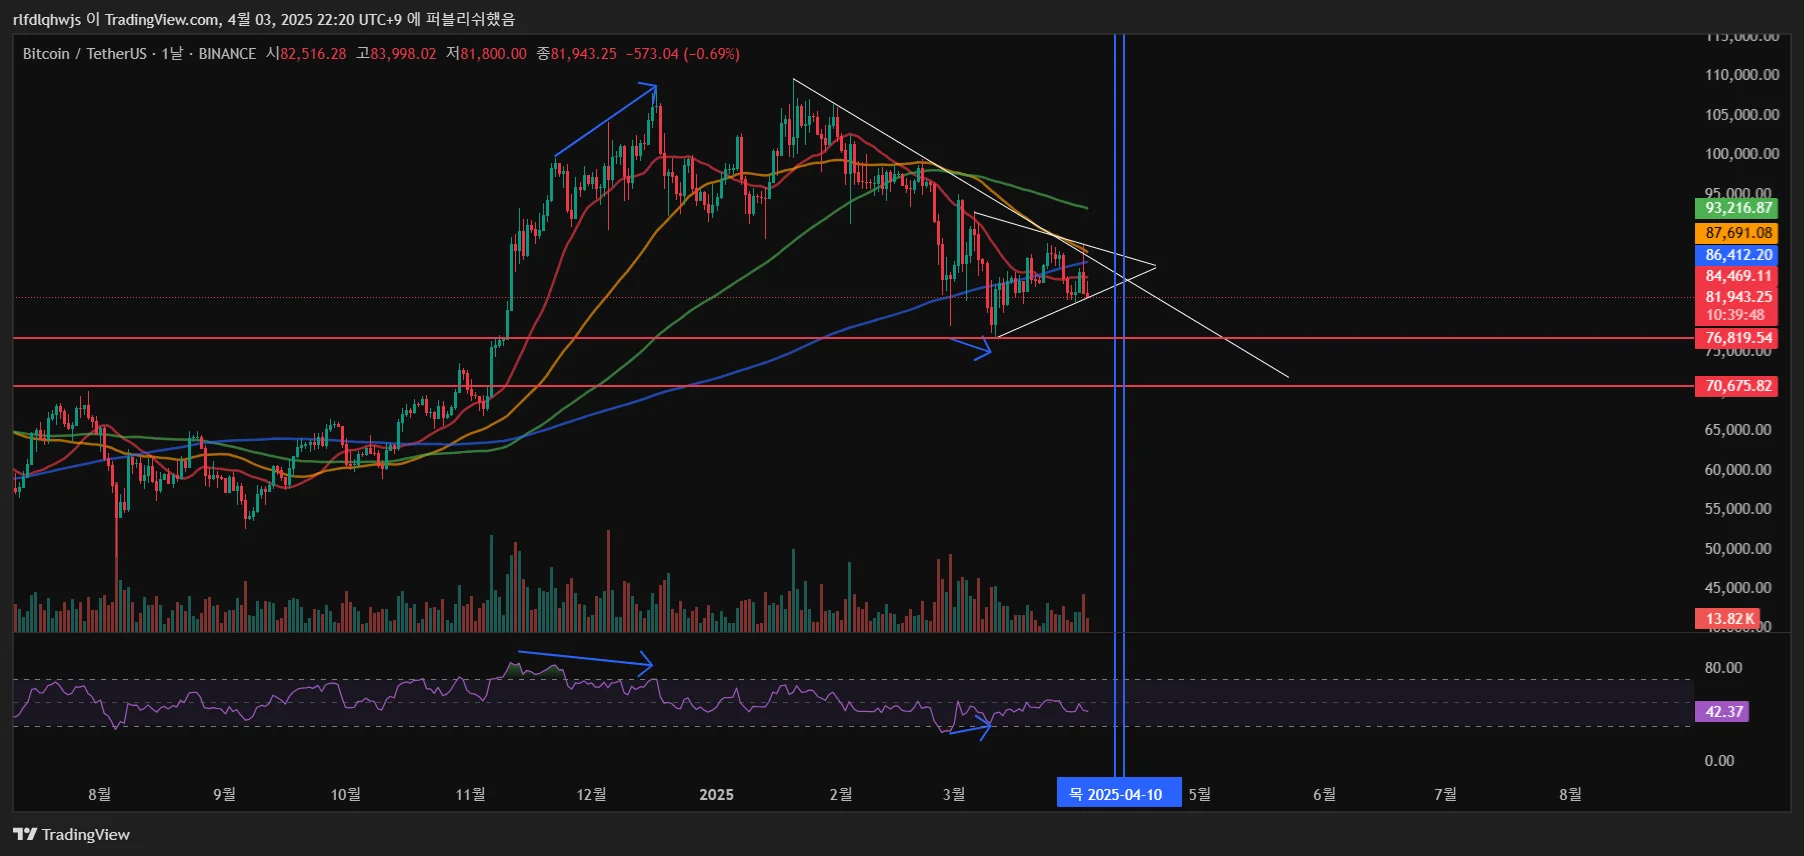Click the blue arrow near March low
Image resolution: width=1804 pixels, height=856 pixels.
pyautogui.click(x=969, y=347)
